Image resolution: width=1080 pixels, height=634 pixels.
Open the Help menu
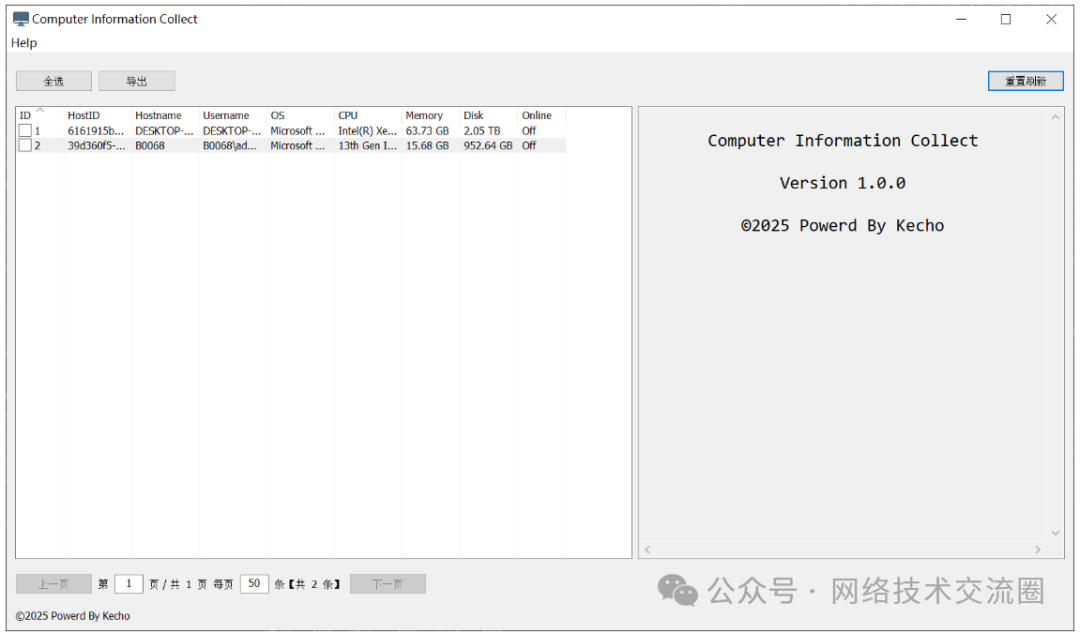click(x=24, y=43)
